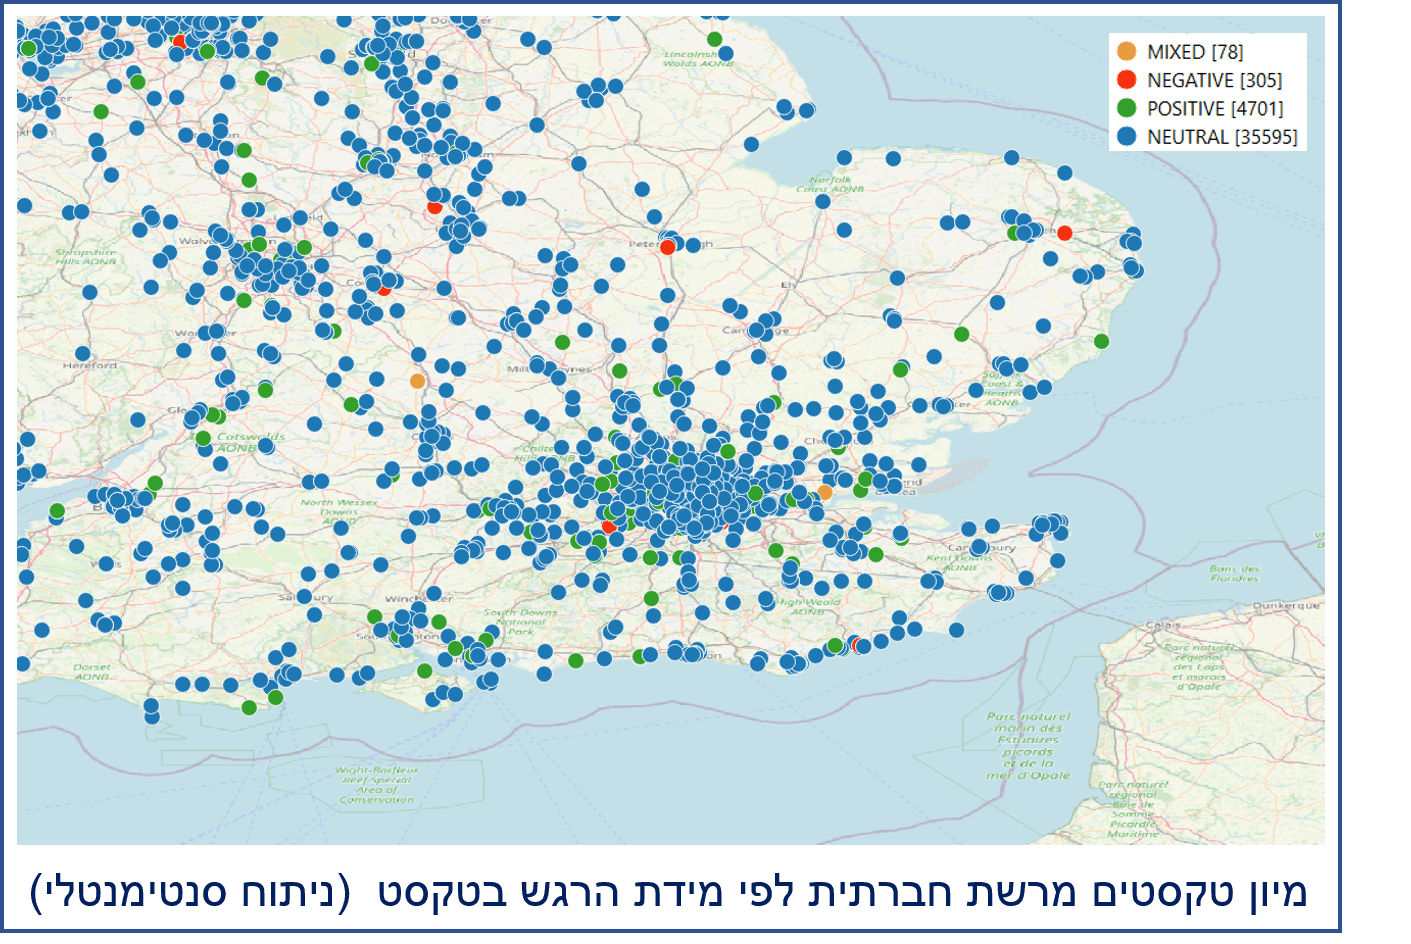The height and width of the screenshot is (944, 1411).
Task: Toggle the NEUTRAL [35595] legend entry
Action: [x=1207, y=136]
